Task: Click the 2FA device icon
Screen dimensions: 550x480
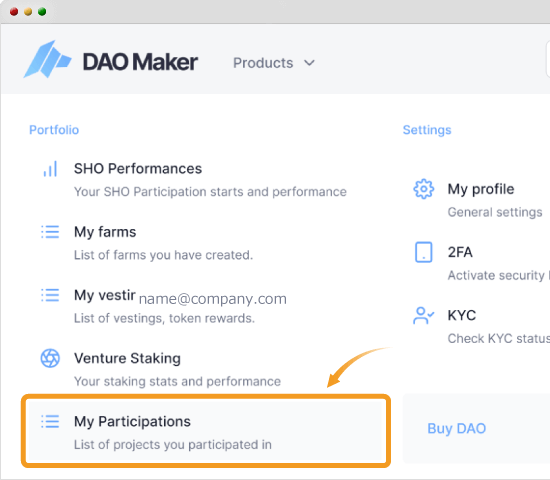Action: [x=424, y=252]
